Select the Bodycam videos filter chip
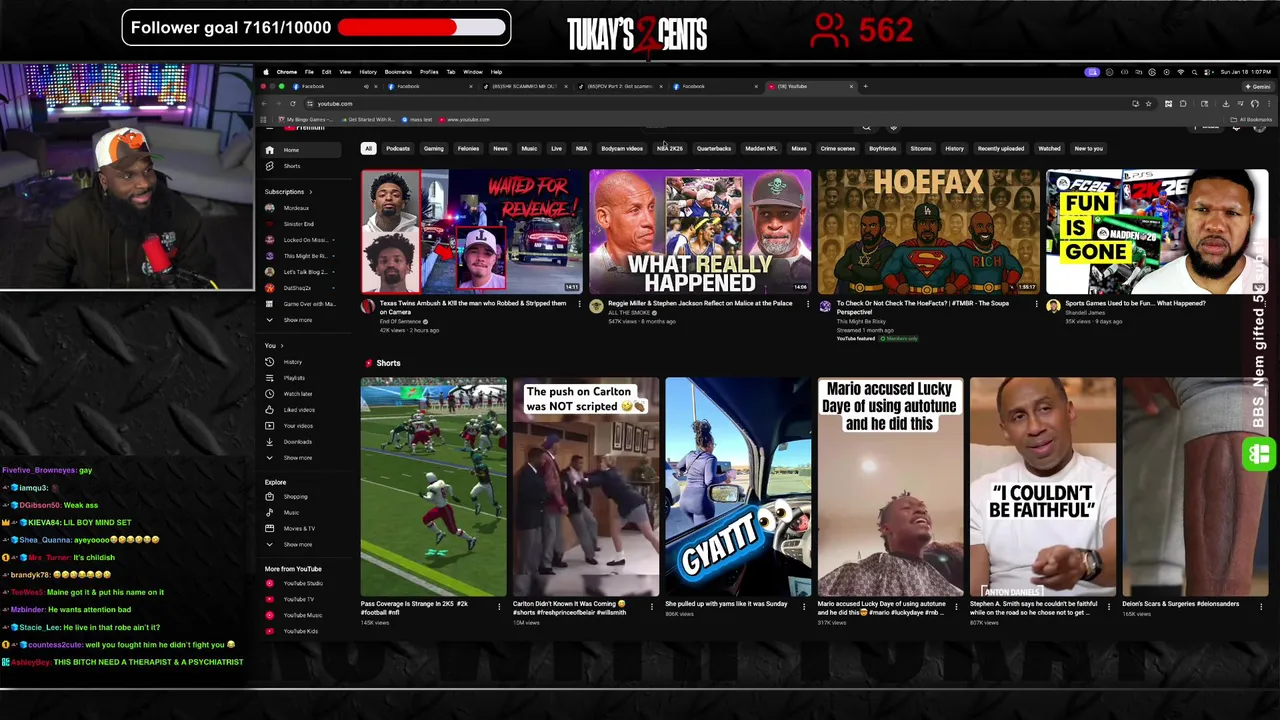This screenshot has height=720, width=1280. pos(622,149)
